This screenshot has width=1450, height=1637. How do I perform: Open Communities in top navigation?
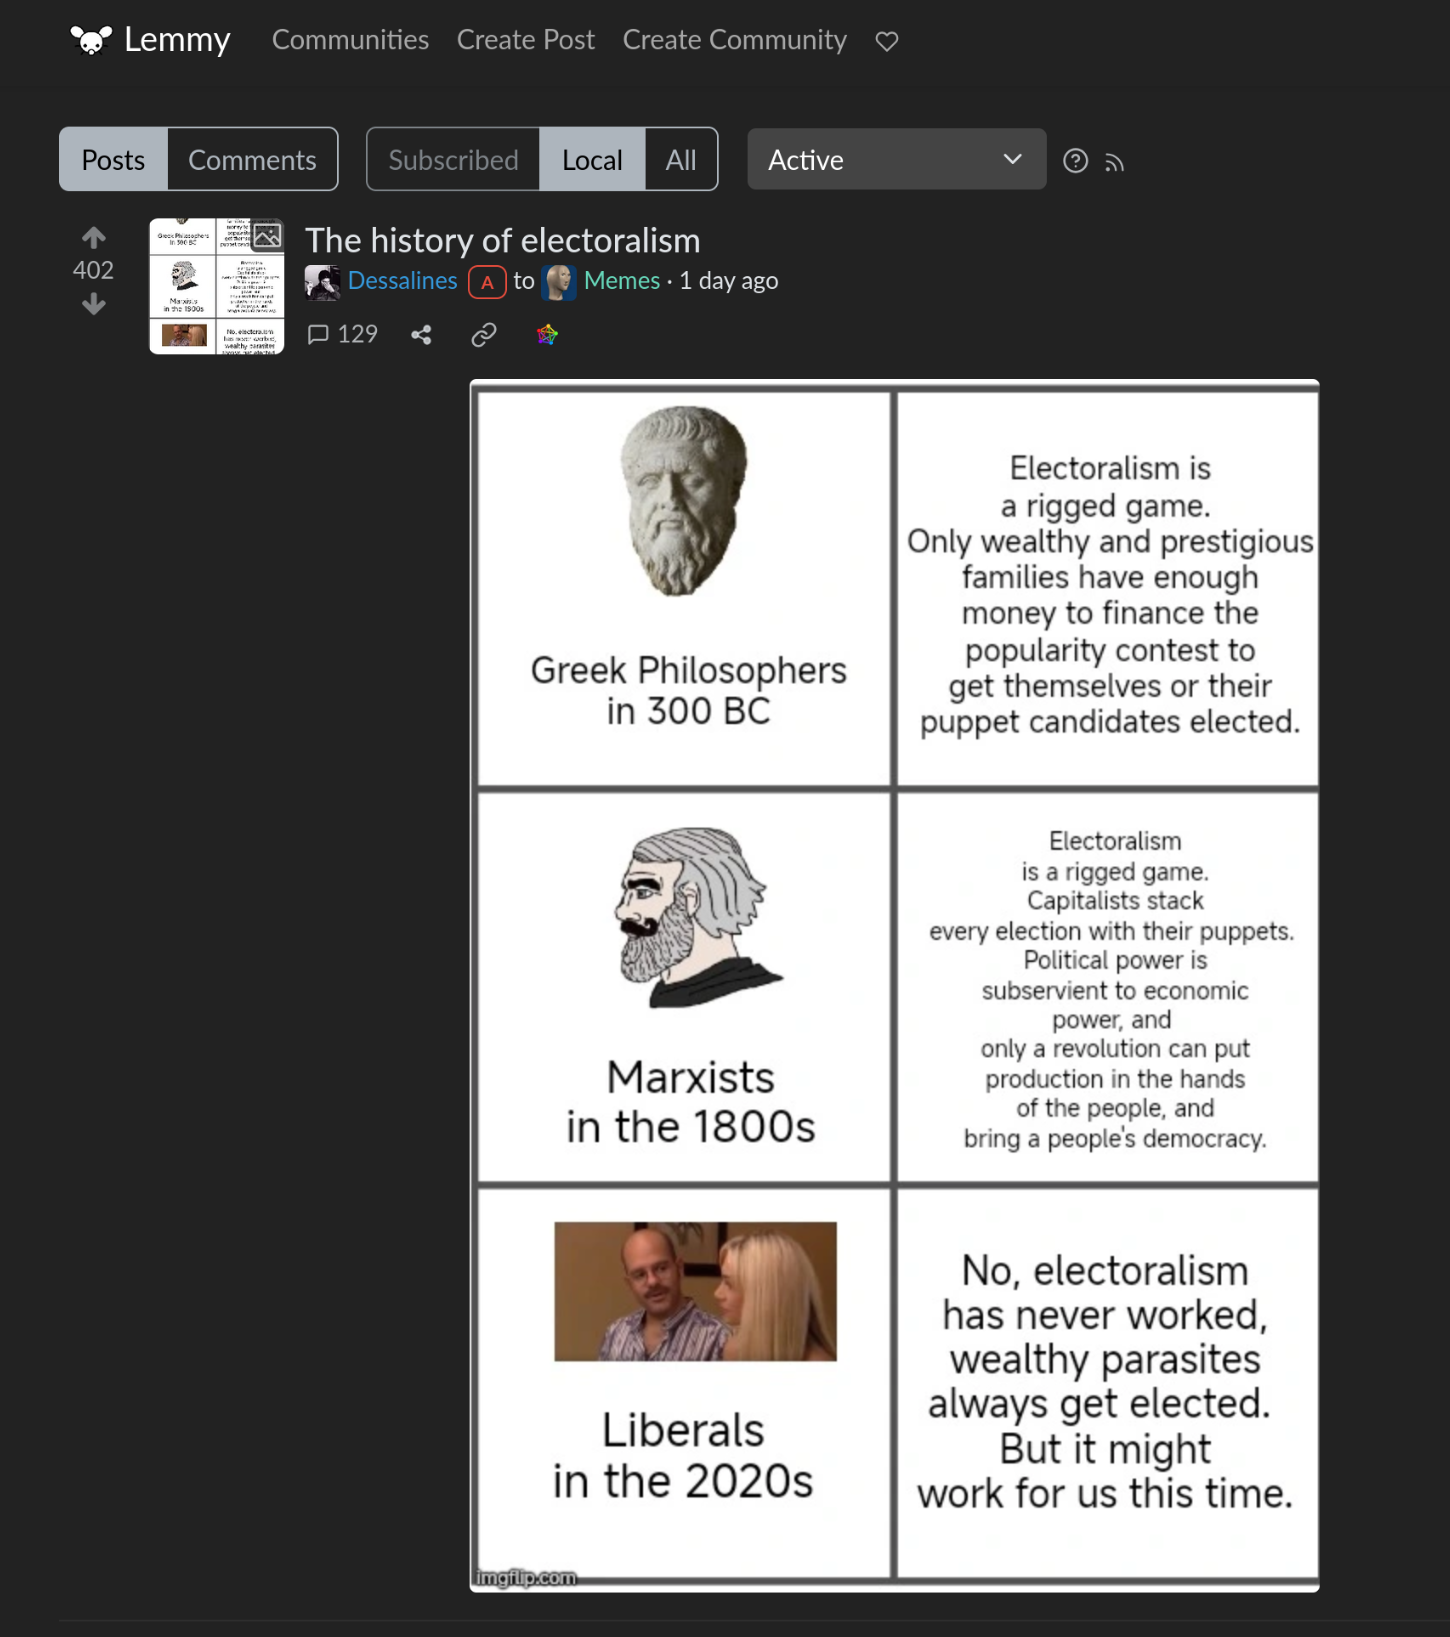click(x=350, y=40)
